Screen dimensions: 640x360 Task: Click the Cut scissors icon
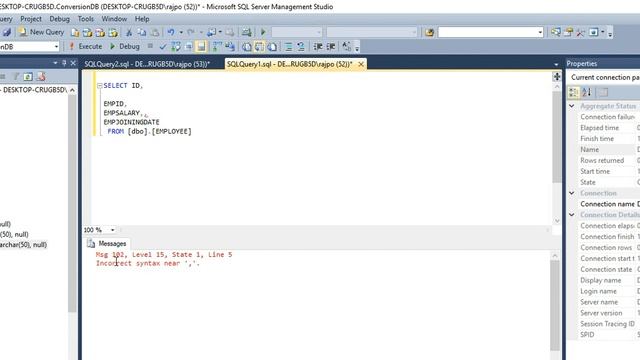(x=129, y=32)
